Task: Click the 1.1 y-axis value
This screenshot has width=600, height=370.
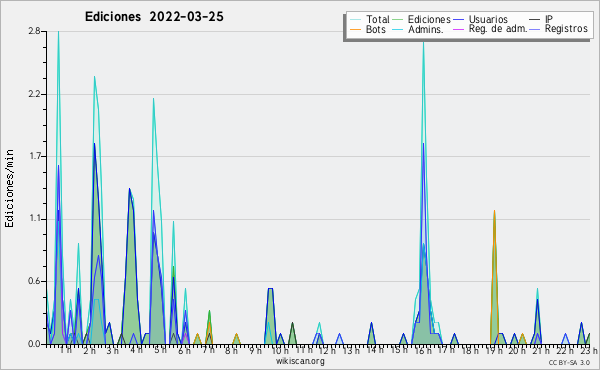Action: (x=34, y=219)
